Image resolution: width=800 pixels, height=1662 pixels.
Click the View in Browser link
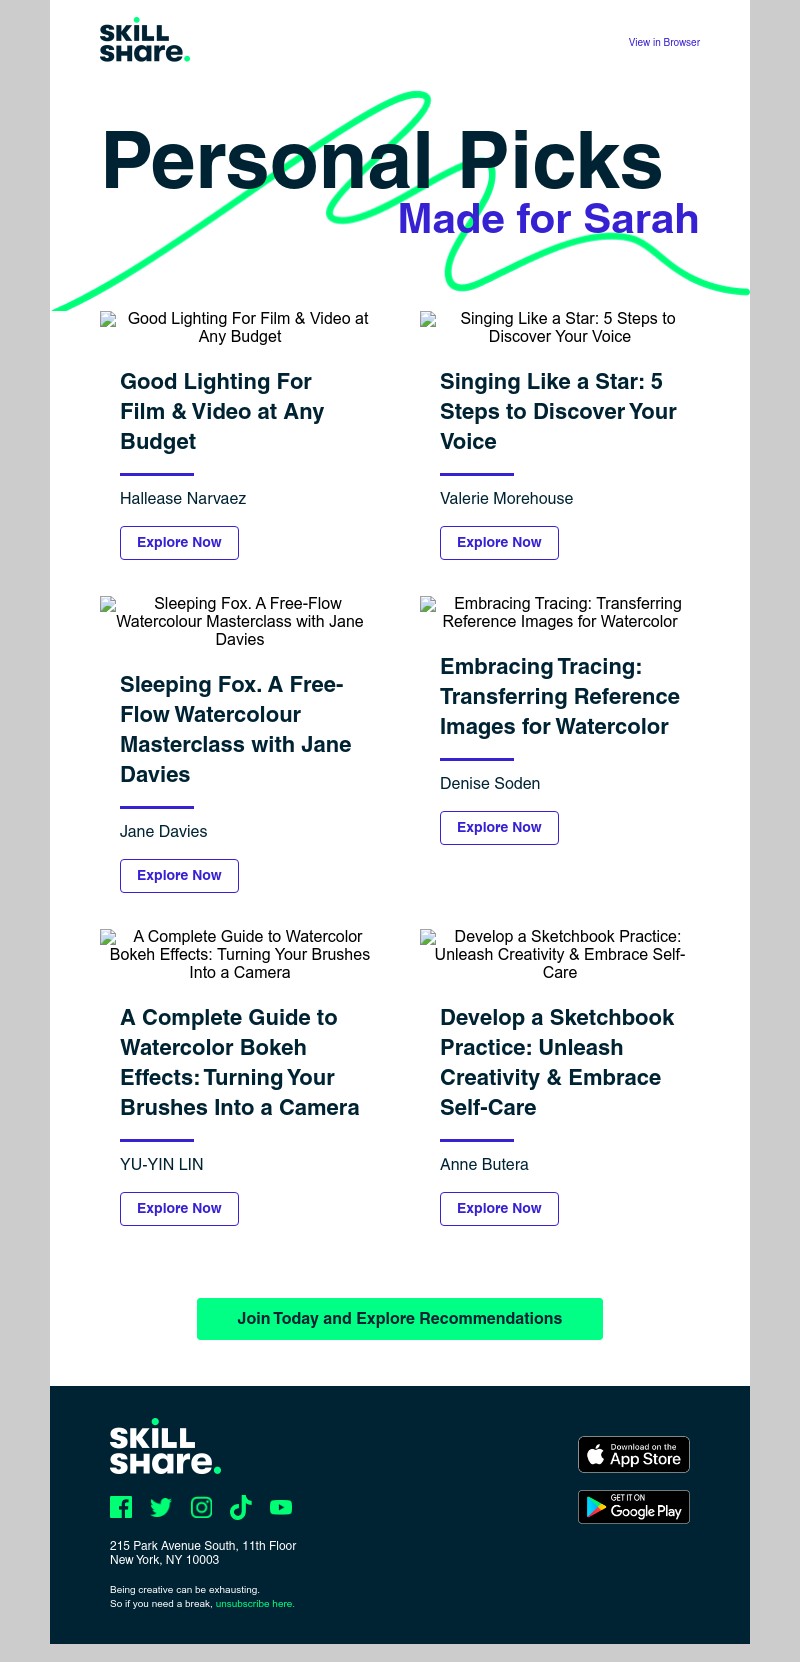[664, 42]
